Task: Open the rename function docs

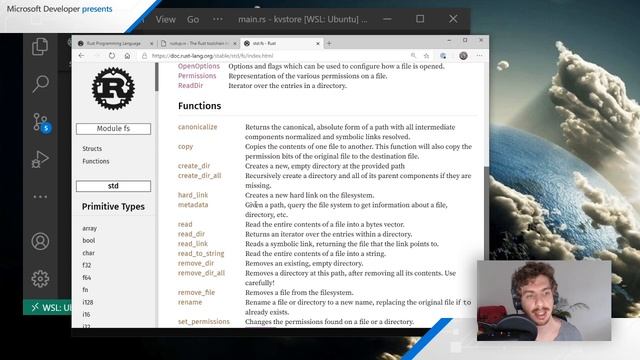Action: pyautogui.click(x=190, y=302)
